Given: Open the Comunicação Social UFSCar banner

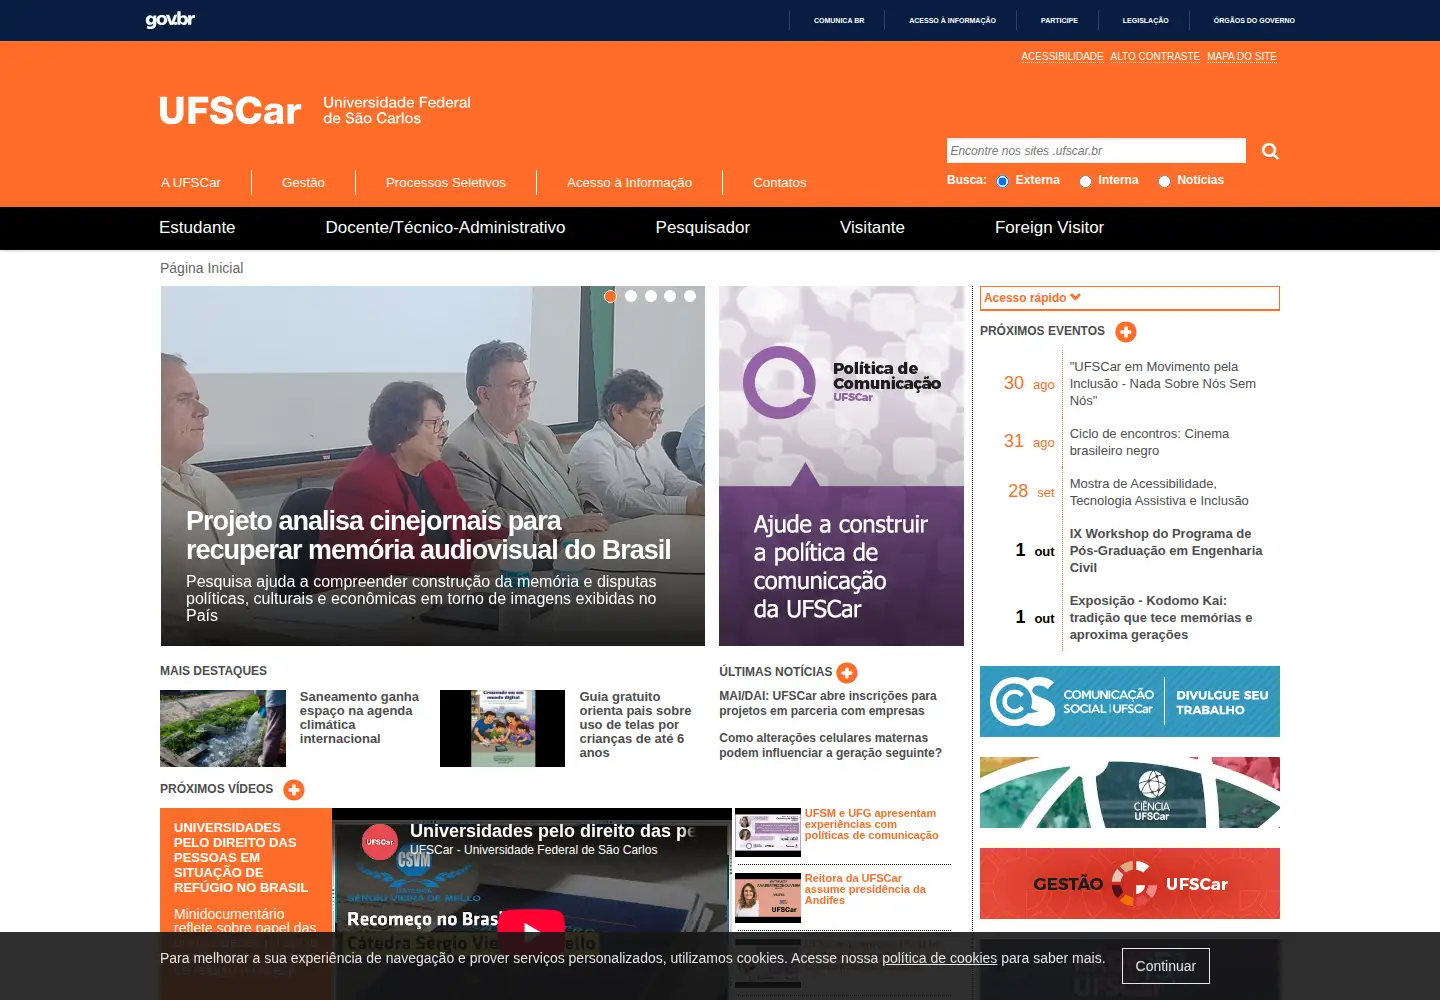Looking at the screenshot, I should pos(1130,702).
